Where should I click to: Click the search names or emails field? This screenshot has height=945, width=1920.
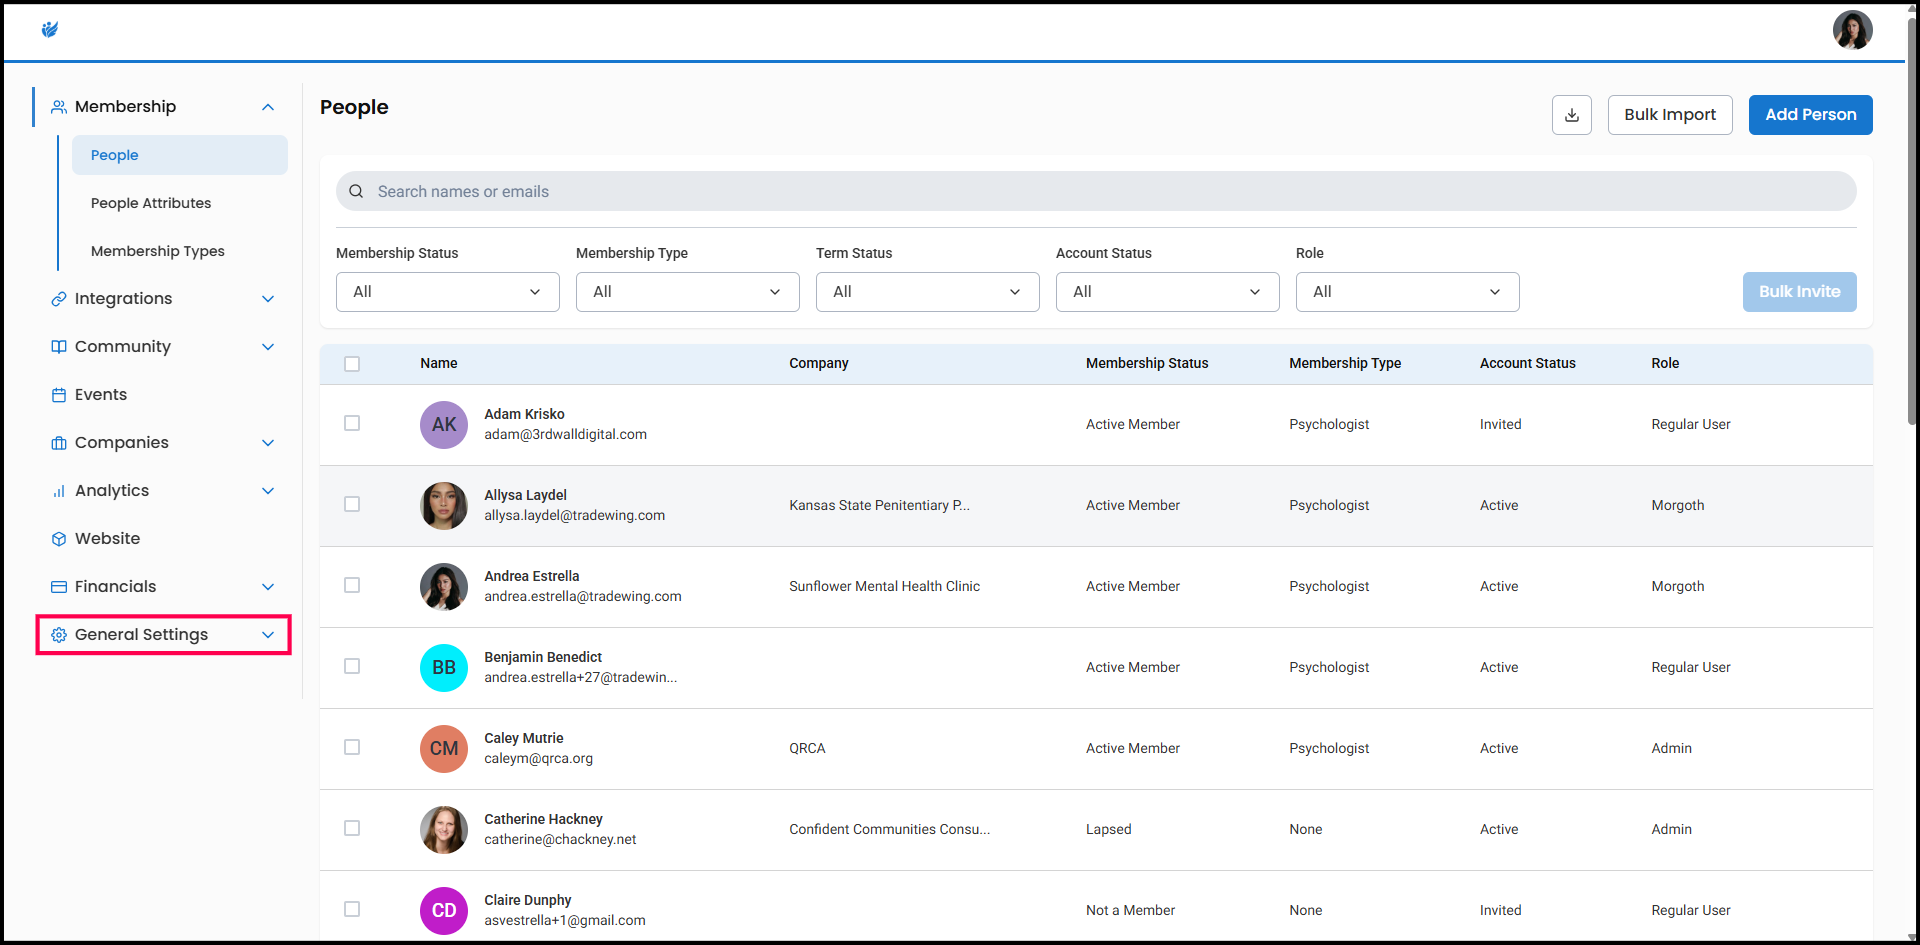(1095, 191)
